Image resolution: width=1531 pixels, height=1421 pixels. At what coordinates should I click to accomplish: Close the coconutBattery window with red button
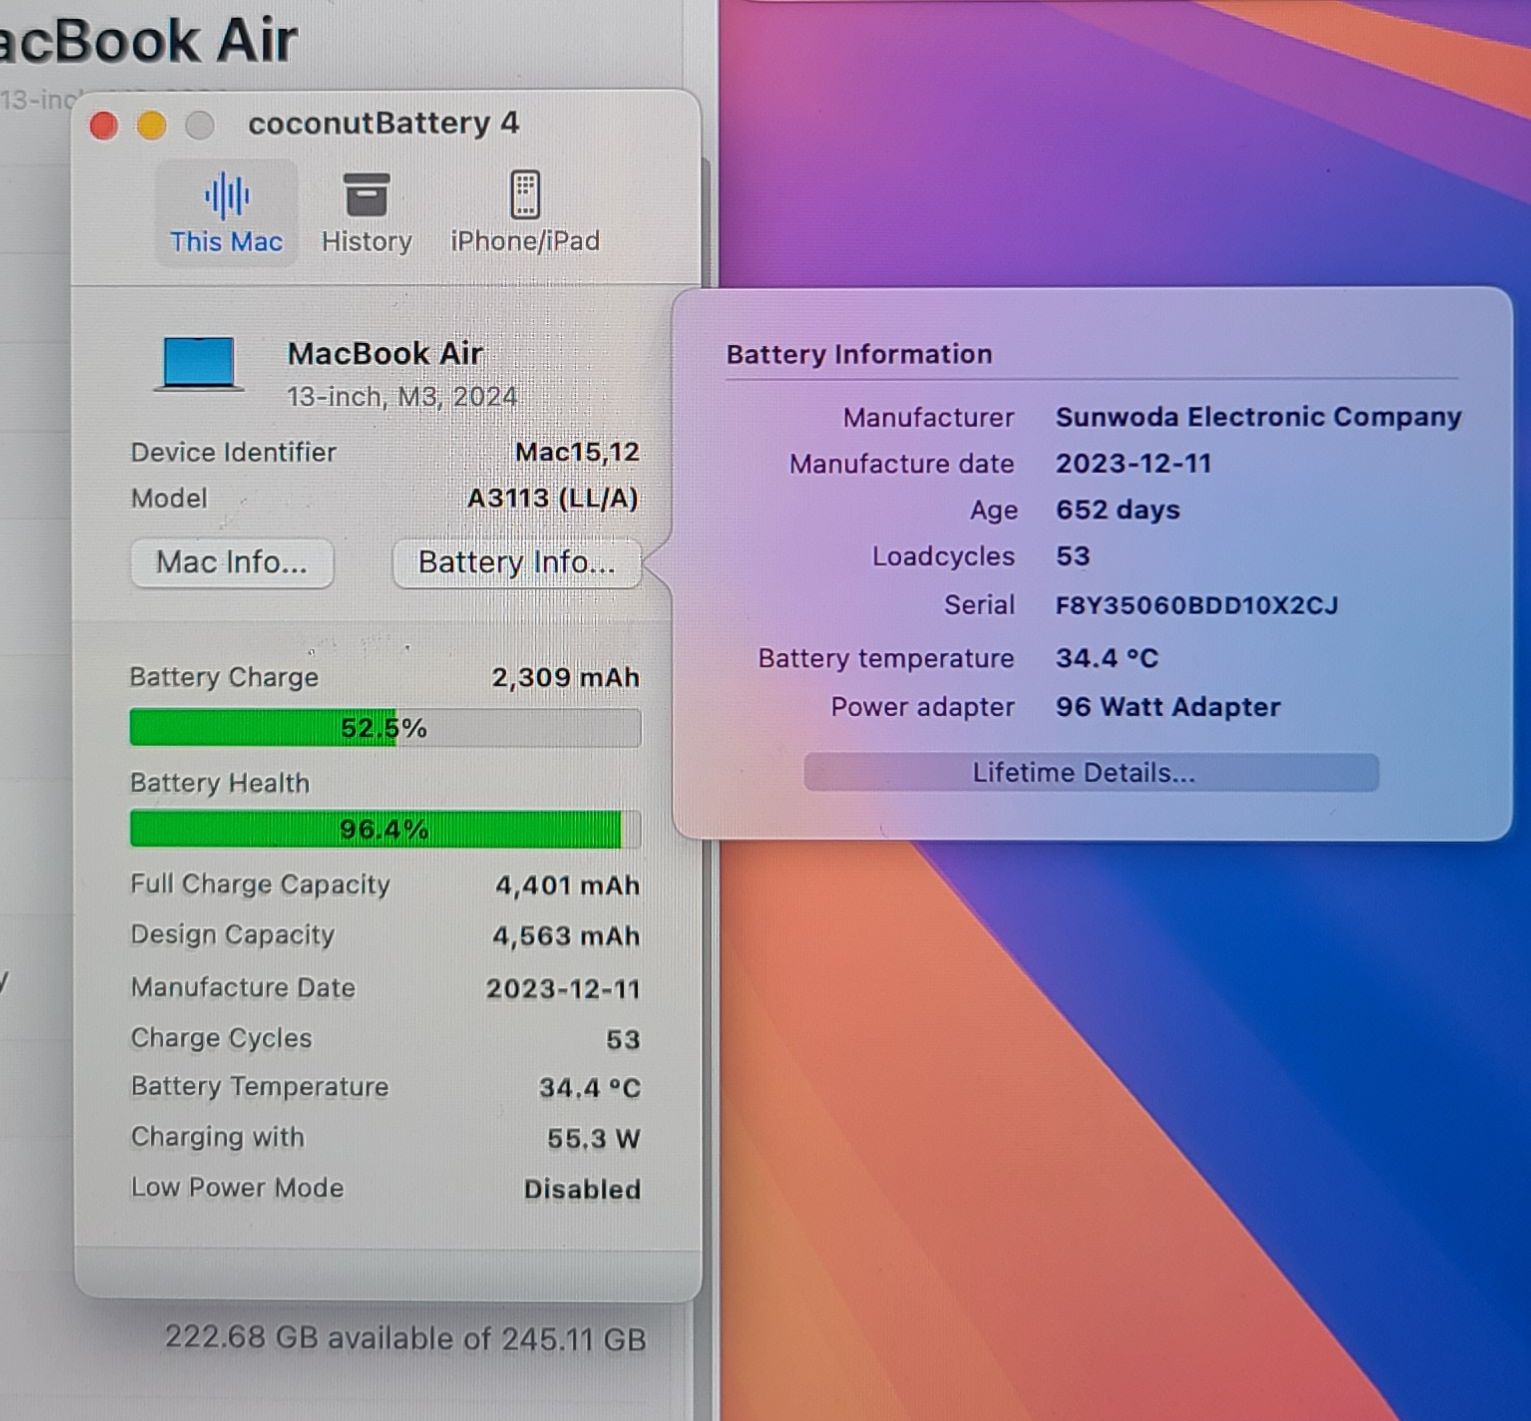(x=104, y=126)
